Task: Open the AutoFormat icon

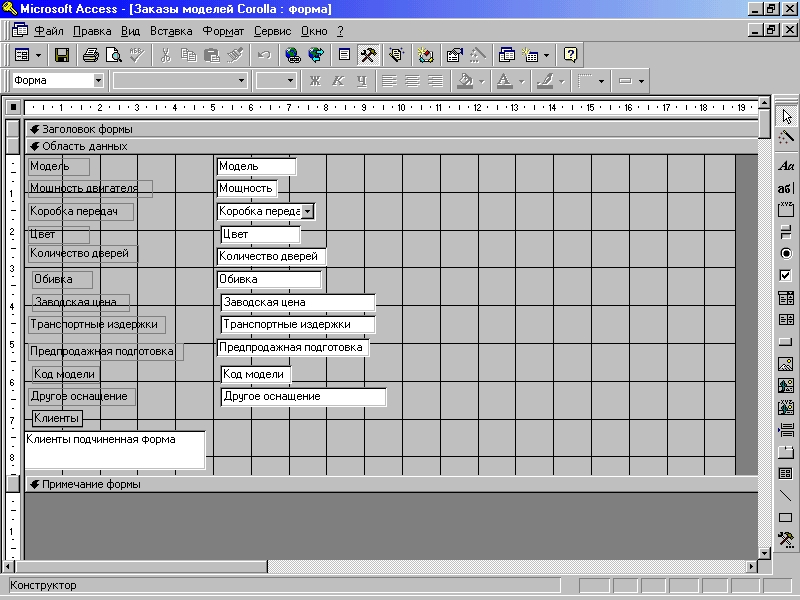Action: [x=396, y=55]
